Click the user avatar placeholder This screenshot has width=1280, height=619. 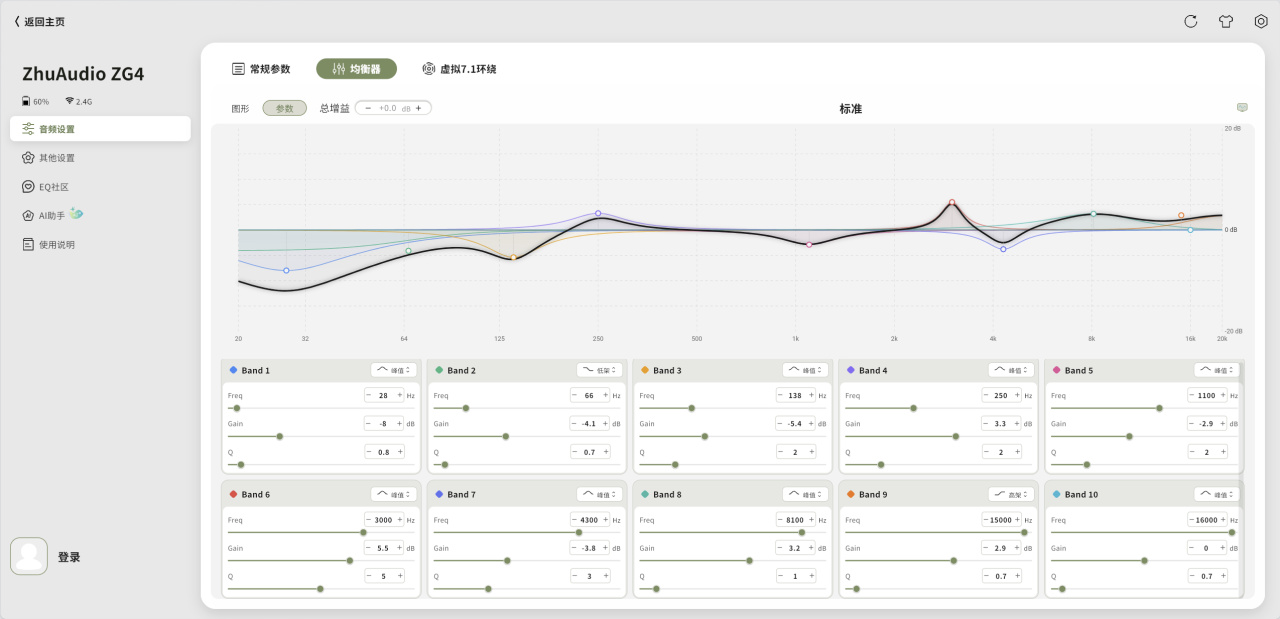tap(29, 556)
